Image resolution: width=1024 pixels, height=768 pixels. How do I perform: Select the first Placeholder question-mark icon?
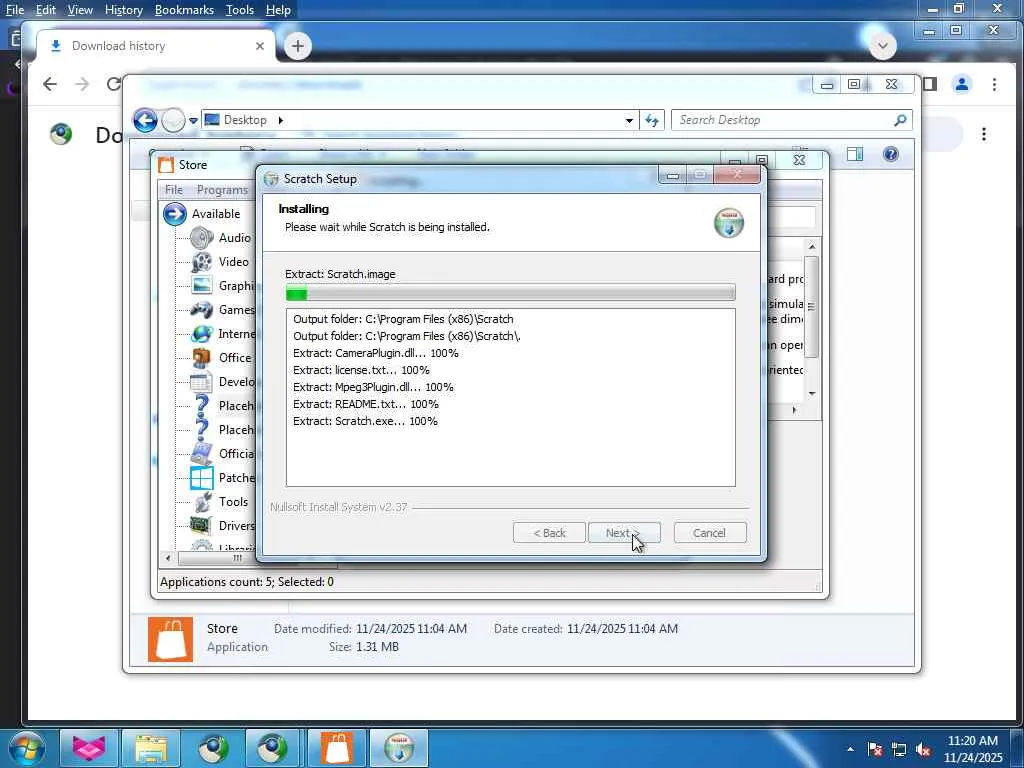[x=202, y=406]
